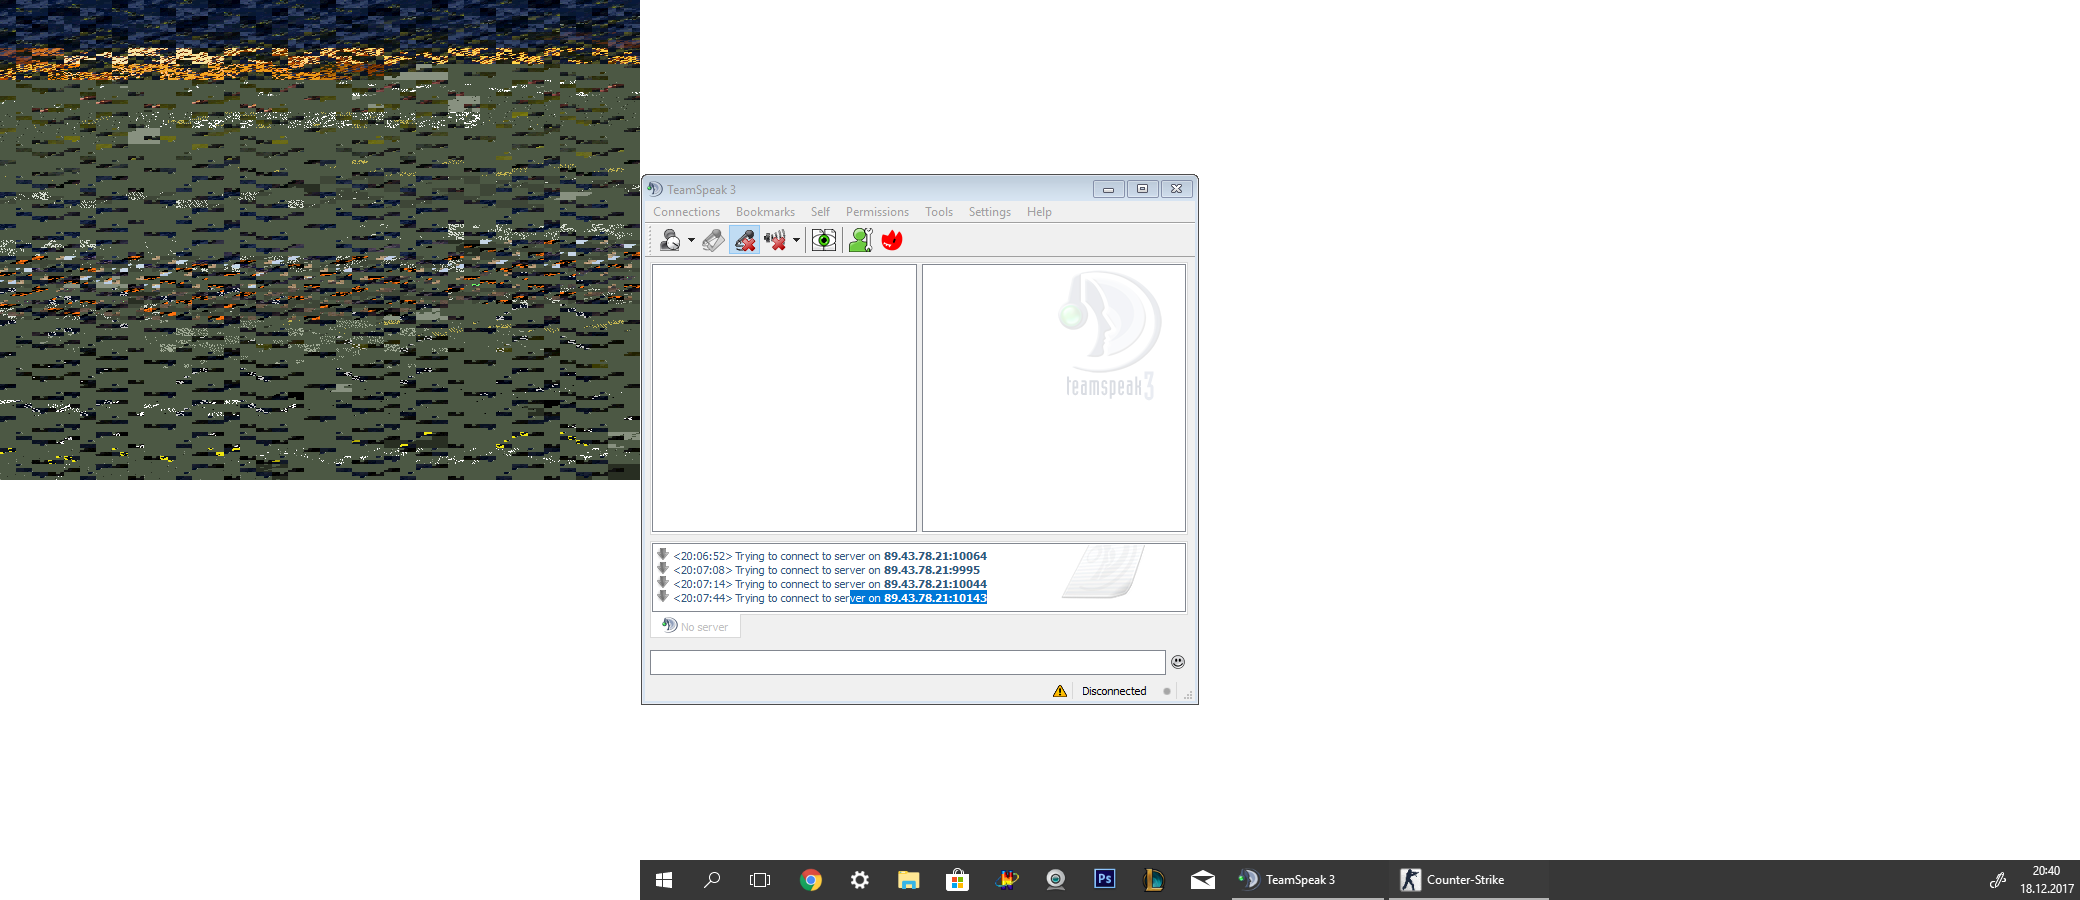Open Settings gear icon on taskbar
This screenshot has width=2080, height=900.
tap(860, 880)
